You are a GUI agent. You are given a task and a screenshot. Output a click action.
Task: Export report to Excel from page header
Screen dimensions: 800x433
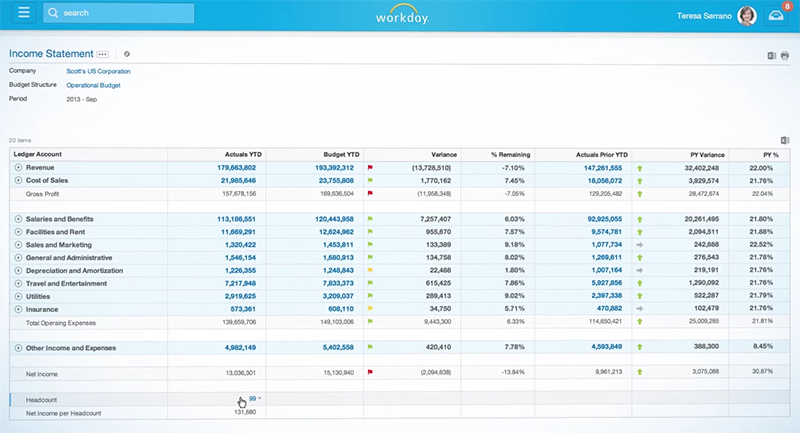771,55
